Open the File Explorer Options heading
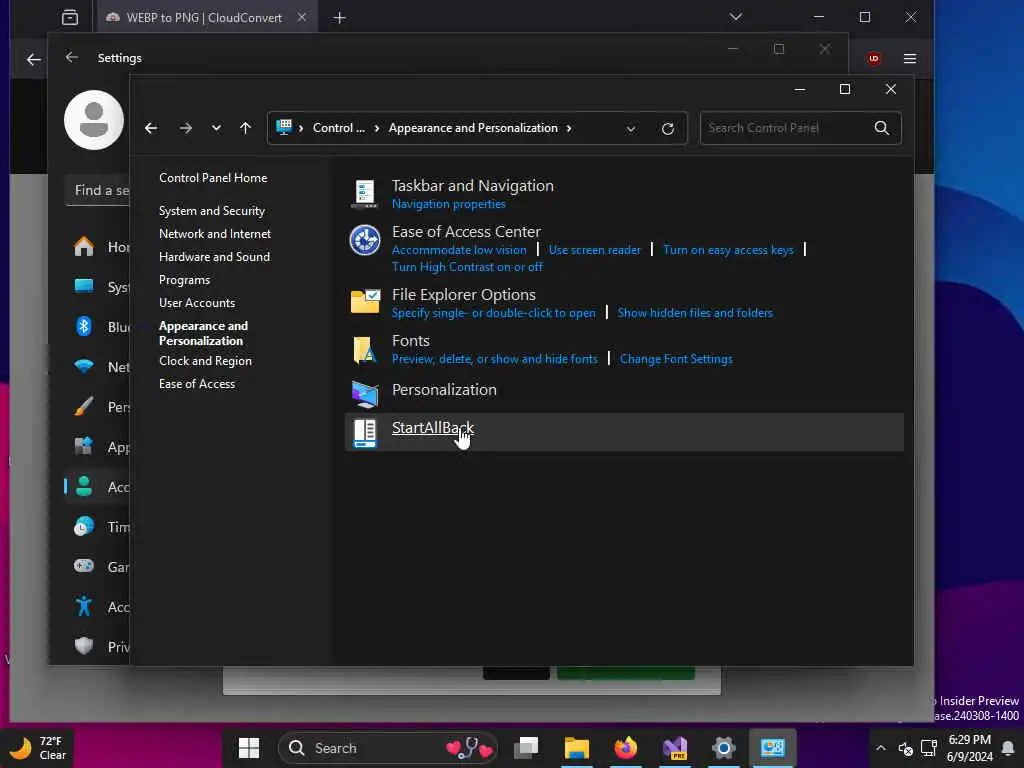This screenshot has width=1024, height=768. pos(463,295)
